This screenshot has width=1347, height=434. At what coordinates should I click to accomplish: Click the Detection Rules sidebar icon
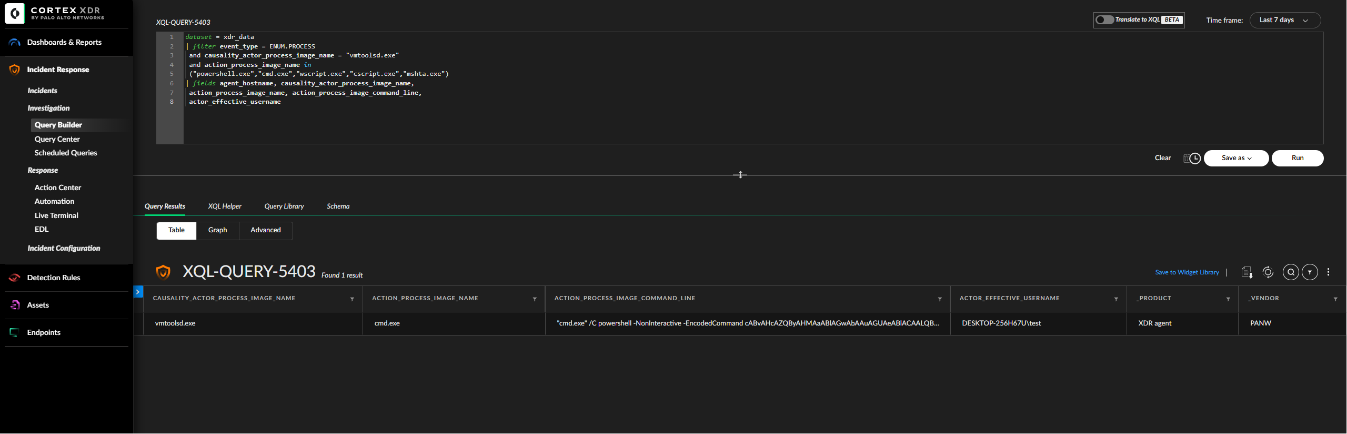tap(15, 278)
